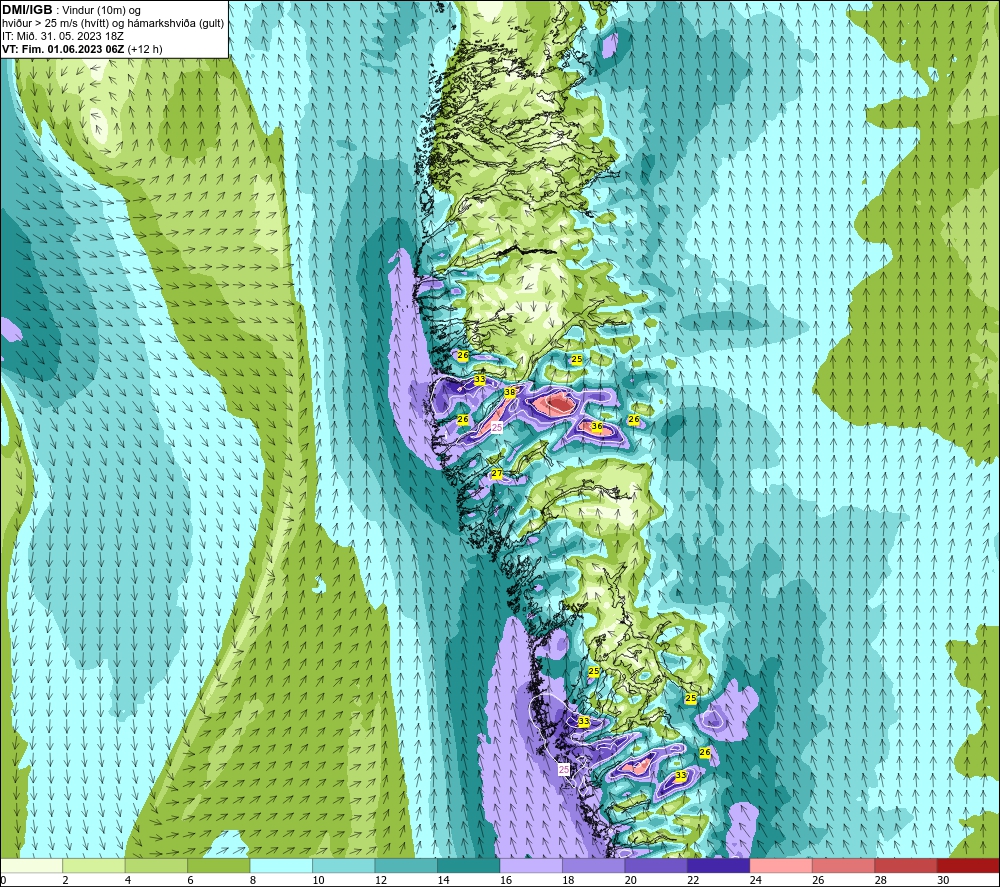Select the dark red swatch above 30 m/s
Image resolution: width=1000 pixels, height=887 pixels.
click(x=969, y=866)
